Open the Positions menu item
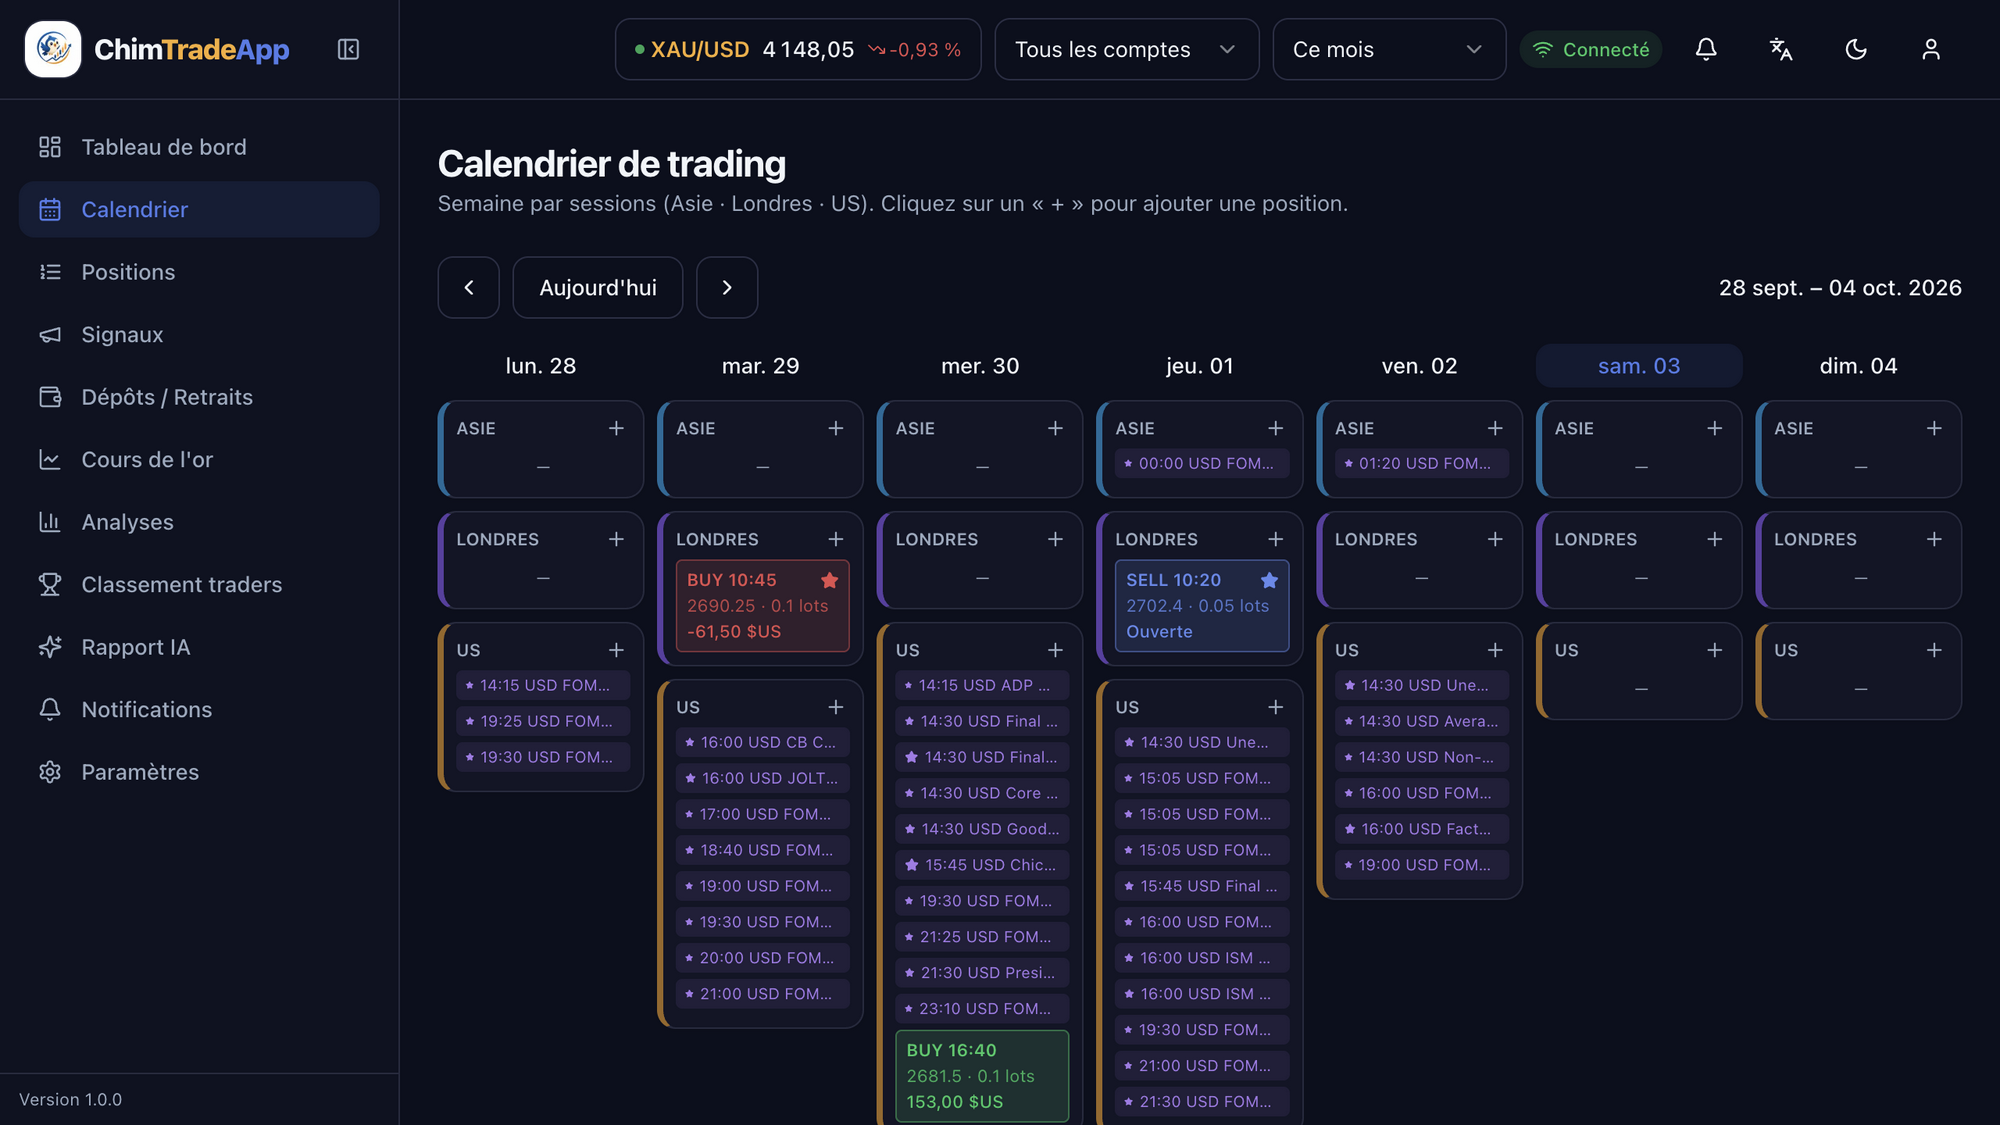 (199, 272)
